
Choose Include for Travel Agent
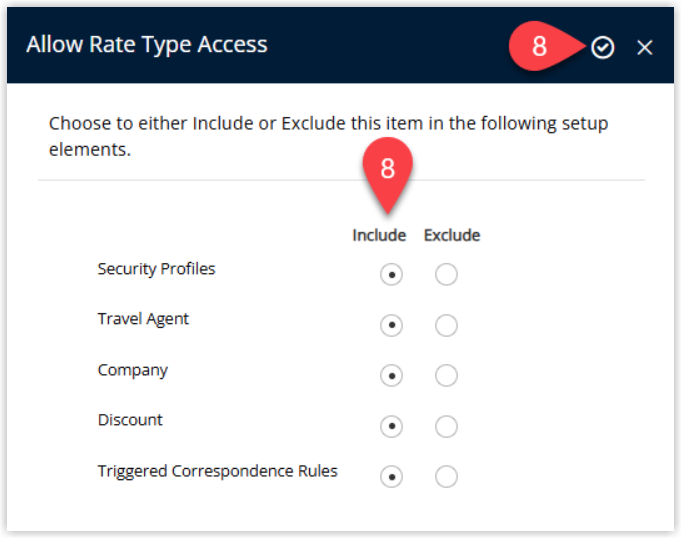point(391,325)
